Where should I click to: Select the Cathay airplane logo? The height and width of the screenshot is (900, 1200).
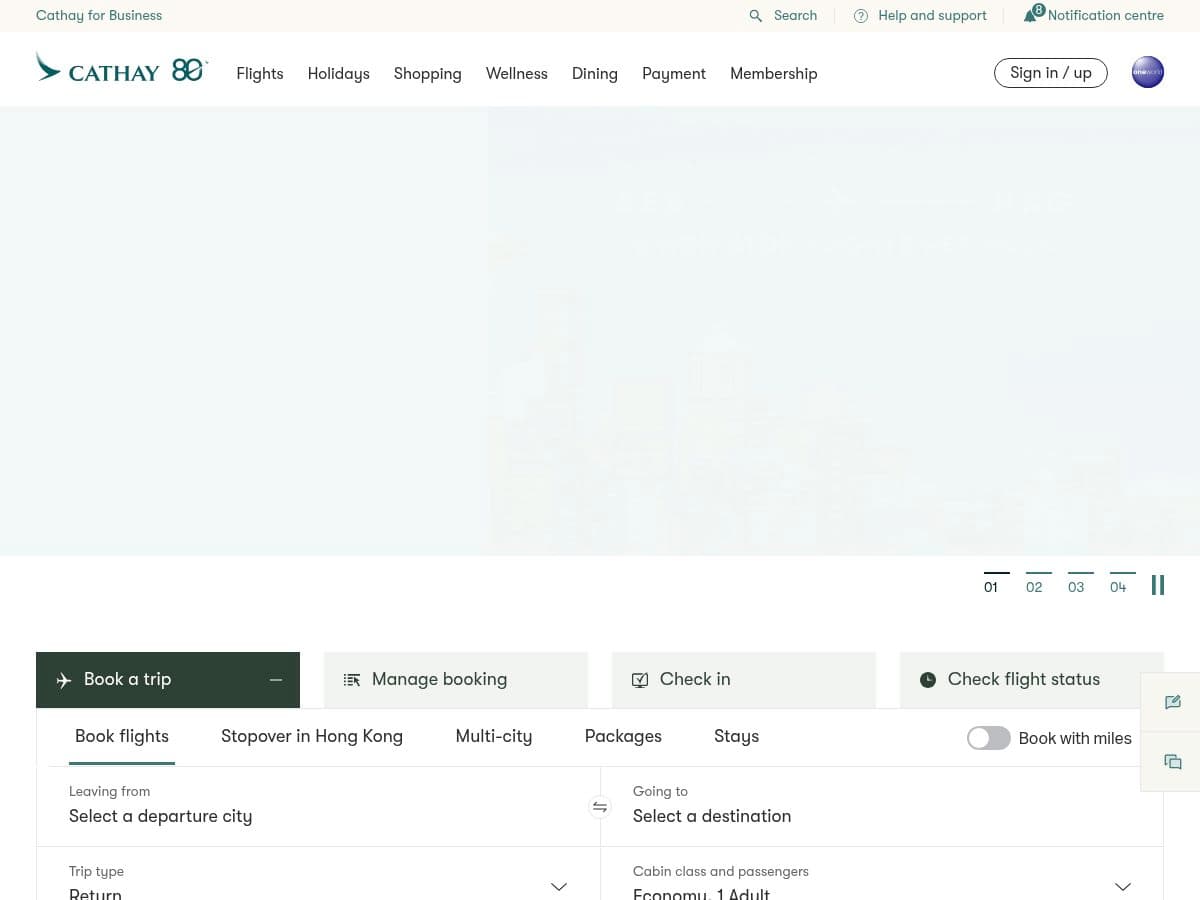[x=49, y=67]
